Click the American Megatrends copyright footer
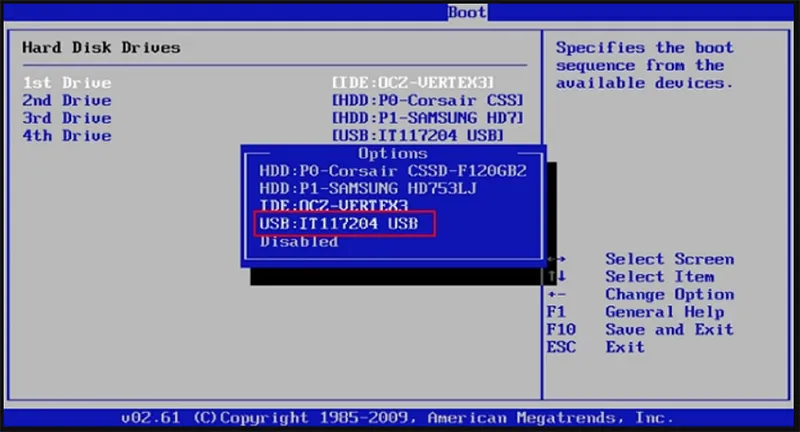This screenshot has height=432, width=800. [x=397, y=418]
